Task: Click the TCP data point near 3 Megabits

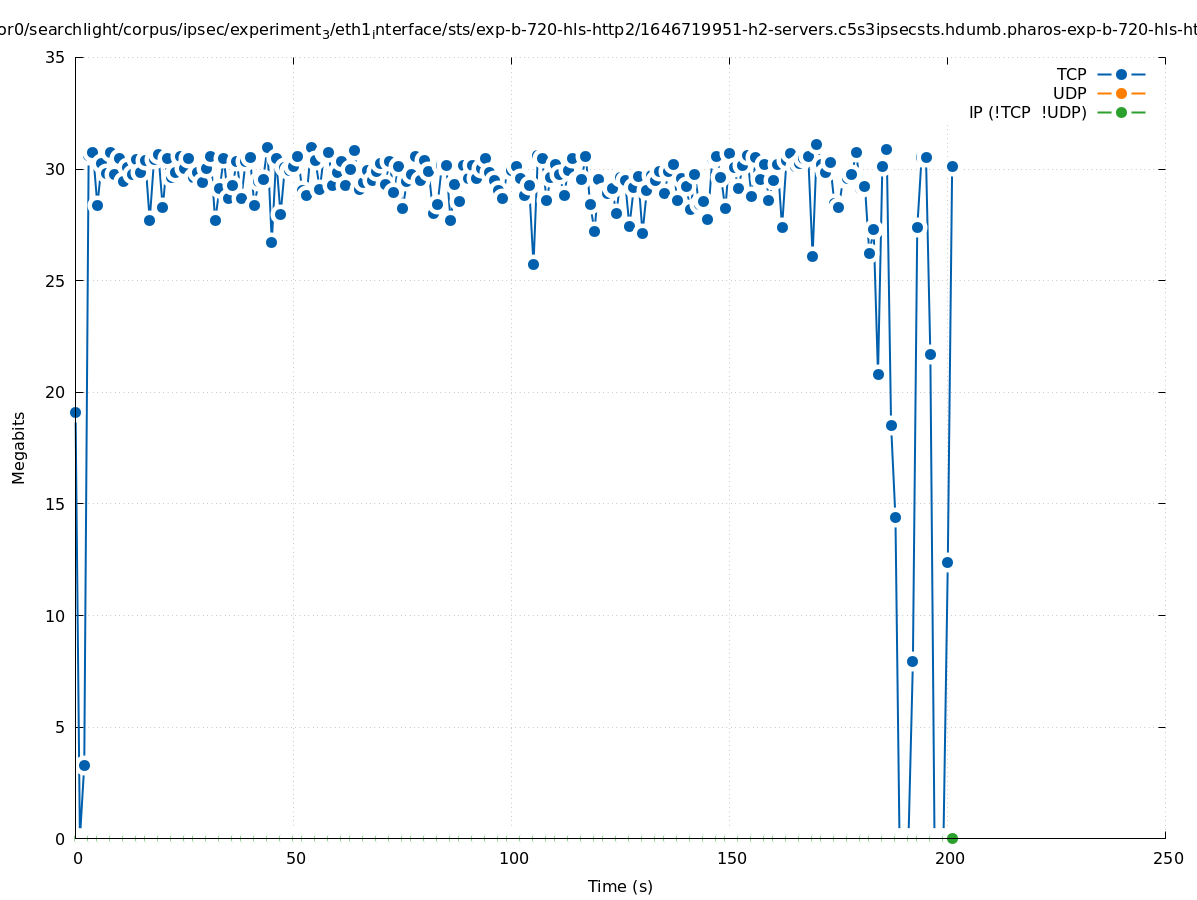Action: click(84, 765)
